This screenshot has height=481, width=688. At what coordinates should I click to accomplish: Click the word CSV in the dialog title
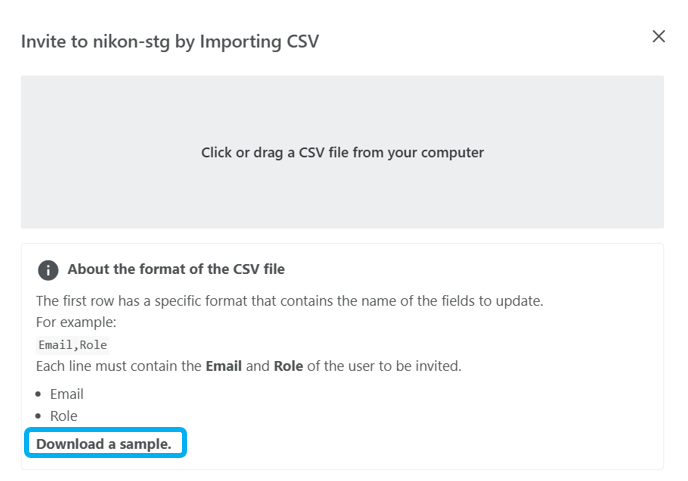pos(302,42)
